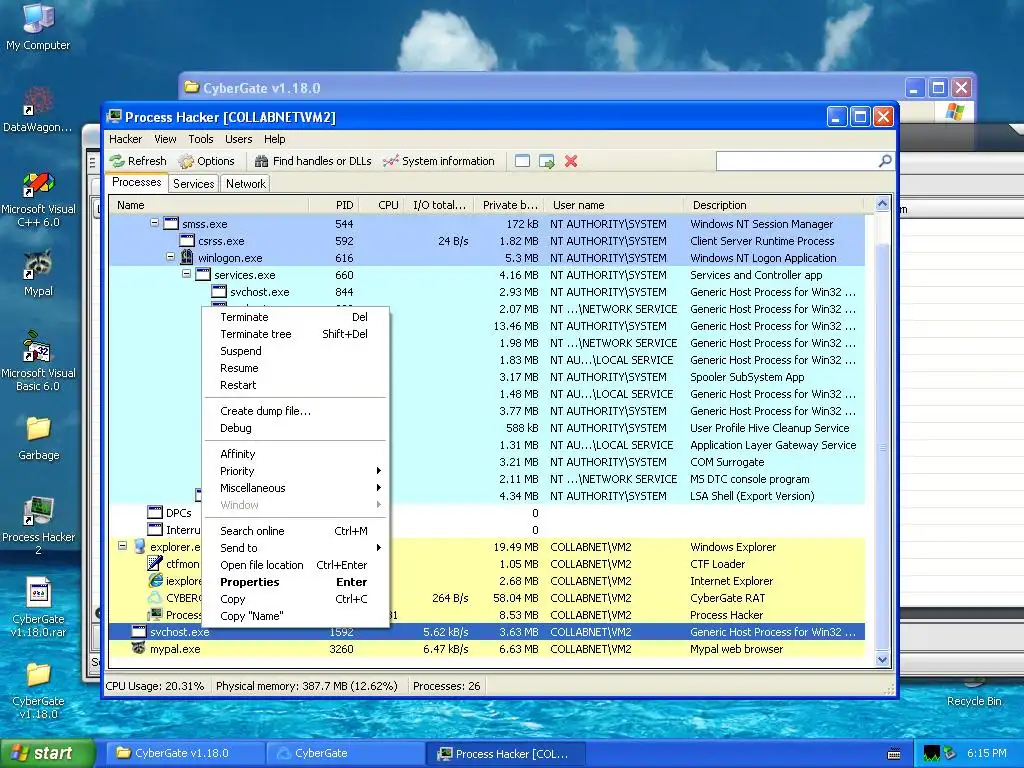This screenshot has height=768, width=1024.
Task: Sort by the User name column header
Action: click(x=613, y=205)
